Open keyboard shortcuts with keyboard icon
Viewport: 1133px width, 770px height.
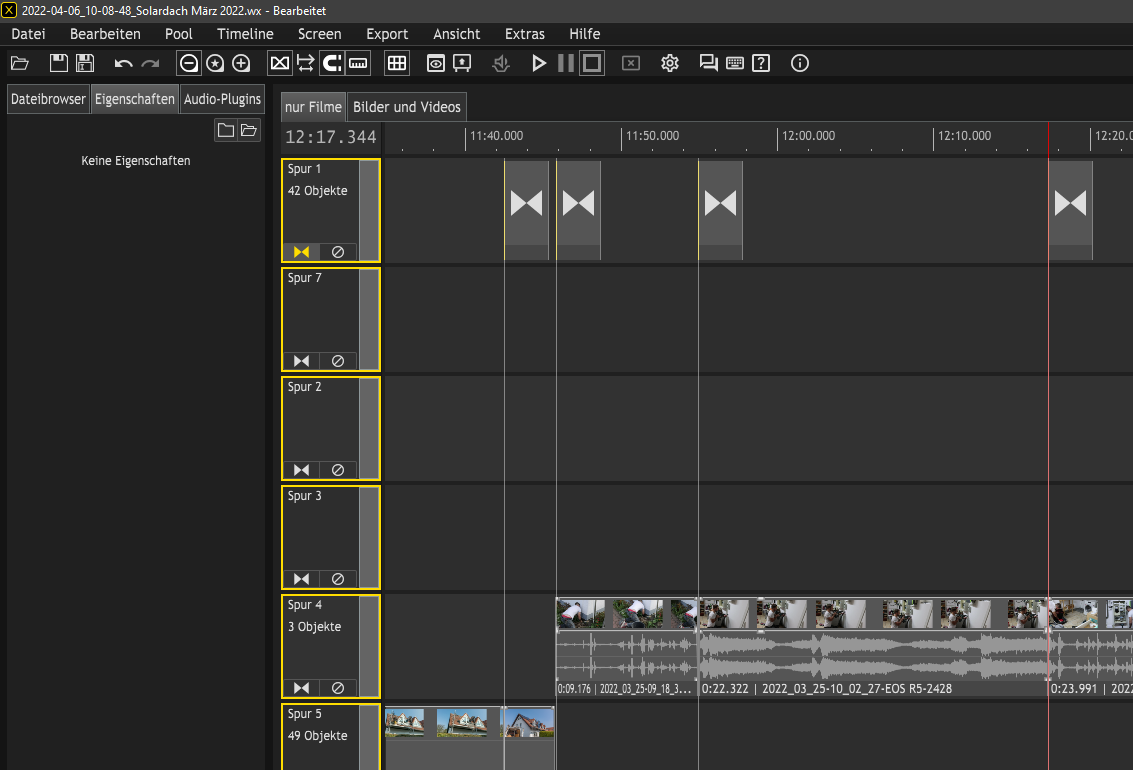[735, 64]
